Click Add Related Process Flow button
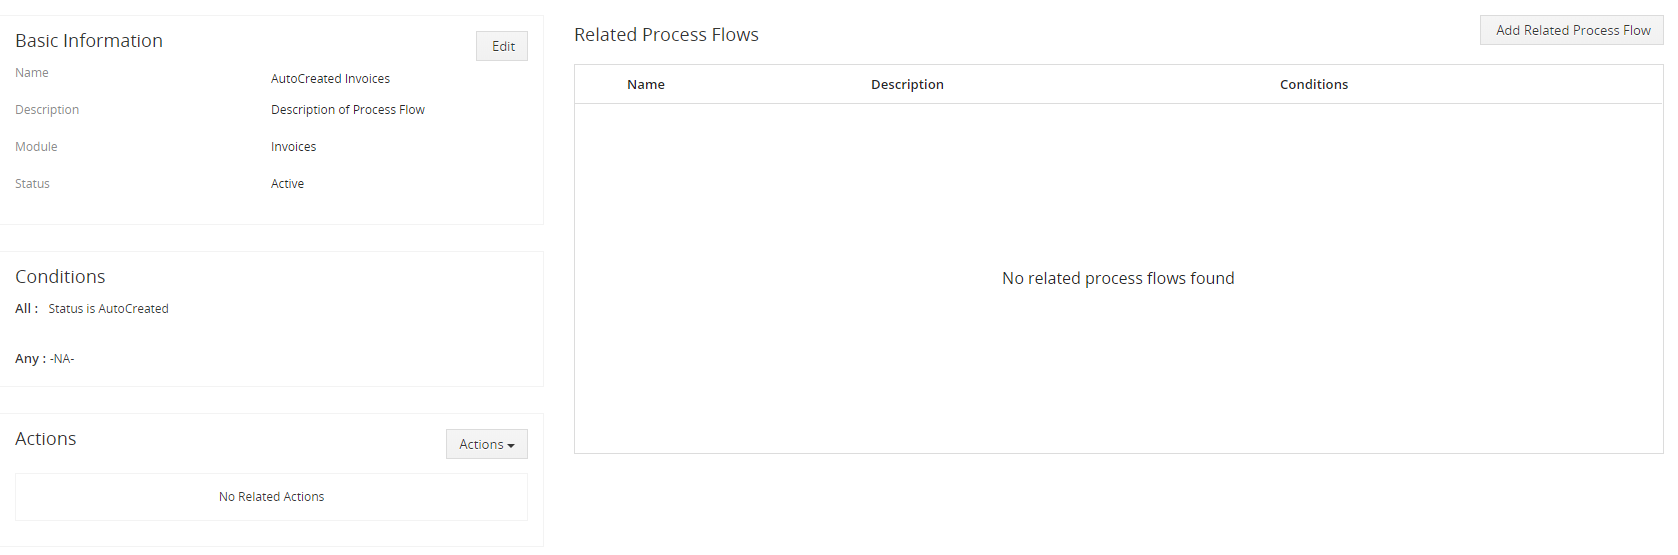This screenshot has height=555, width=1678. pyautogui.click(x=1572, y=30)
